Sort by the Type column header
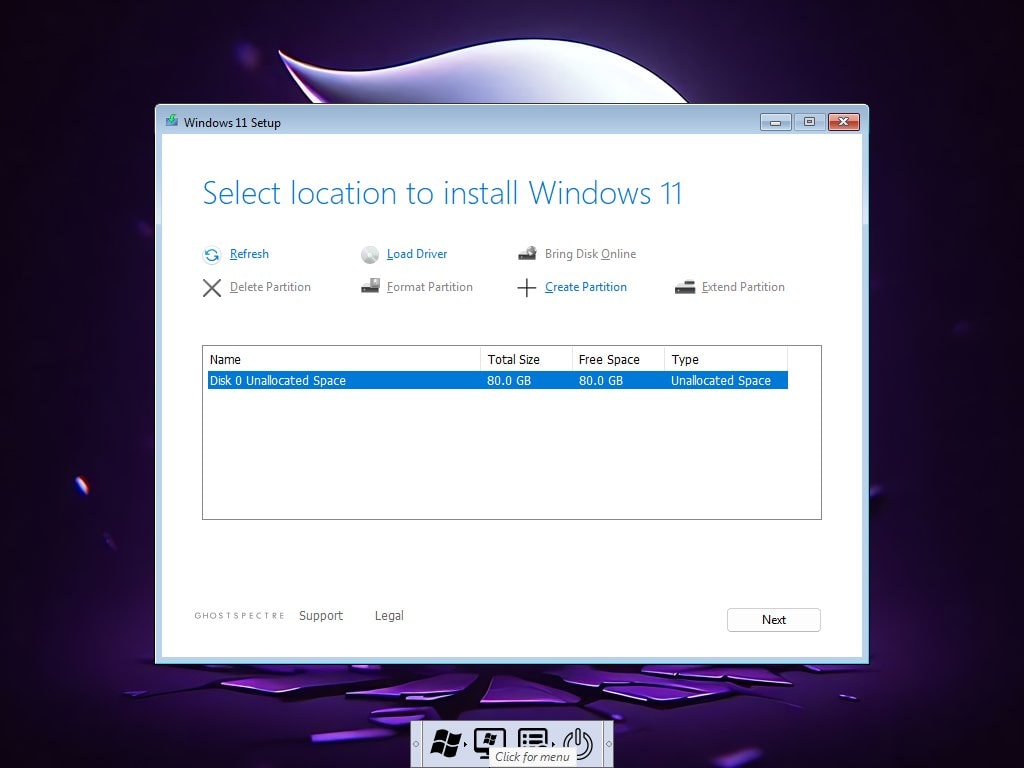 click(726, 359)
